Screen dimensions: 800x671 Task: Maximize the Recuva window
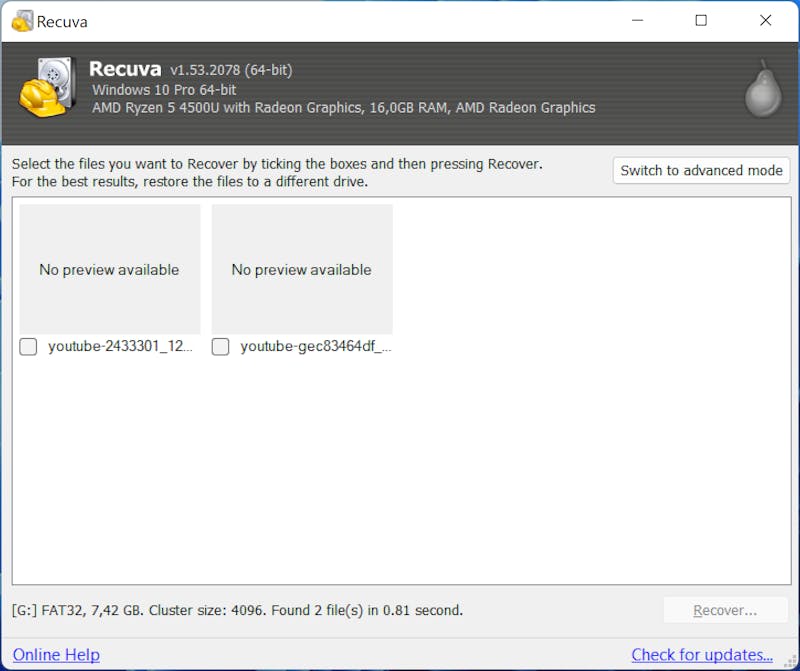pyautogui.click(x=701, y=20)
